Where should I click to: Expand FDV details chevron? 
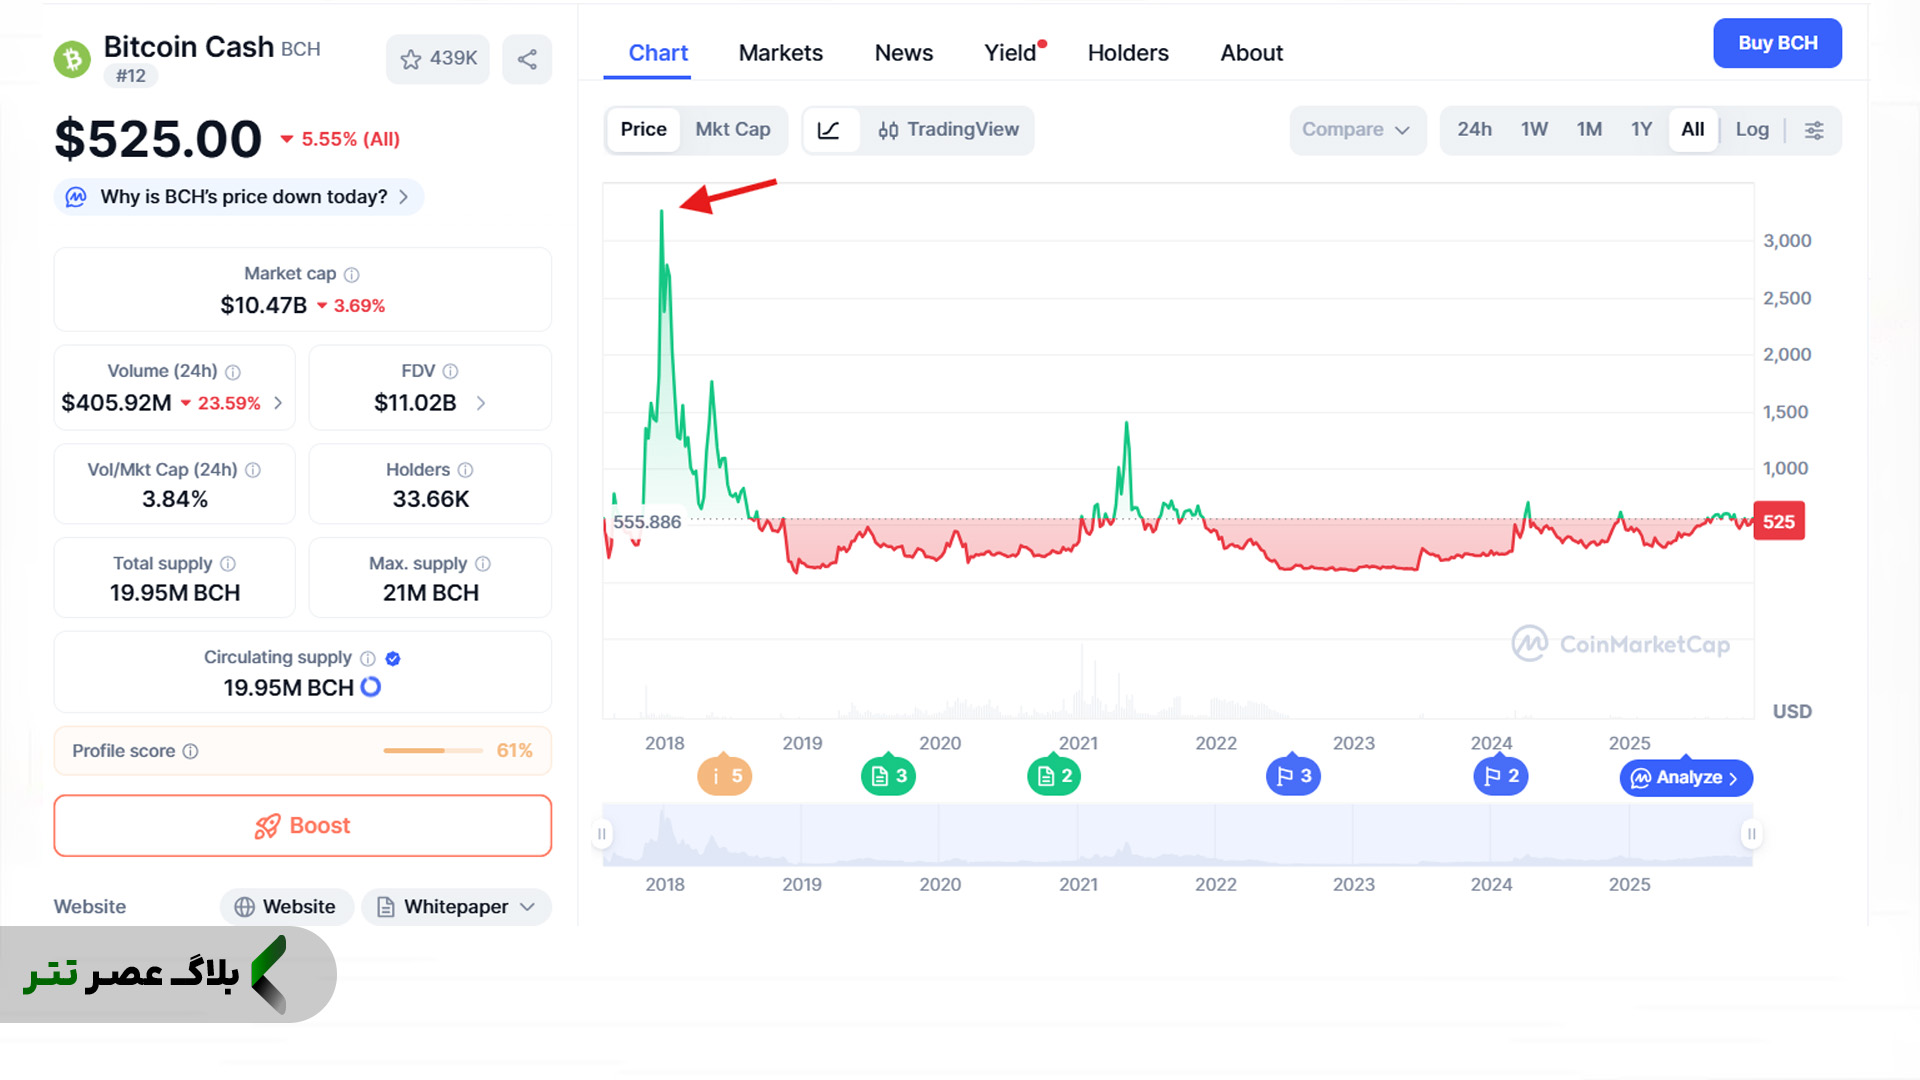point(481,403)
